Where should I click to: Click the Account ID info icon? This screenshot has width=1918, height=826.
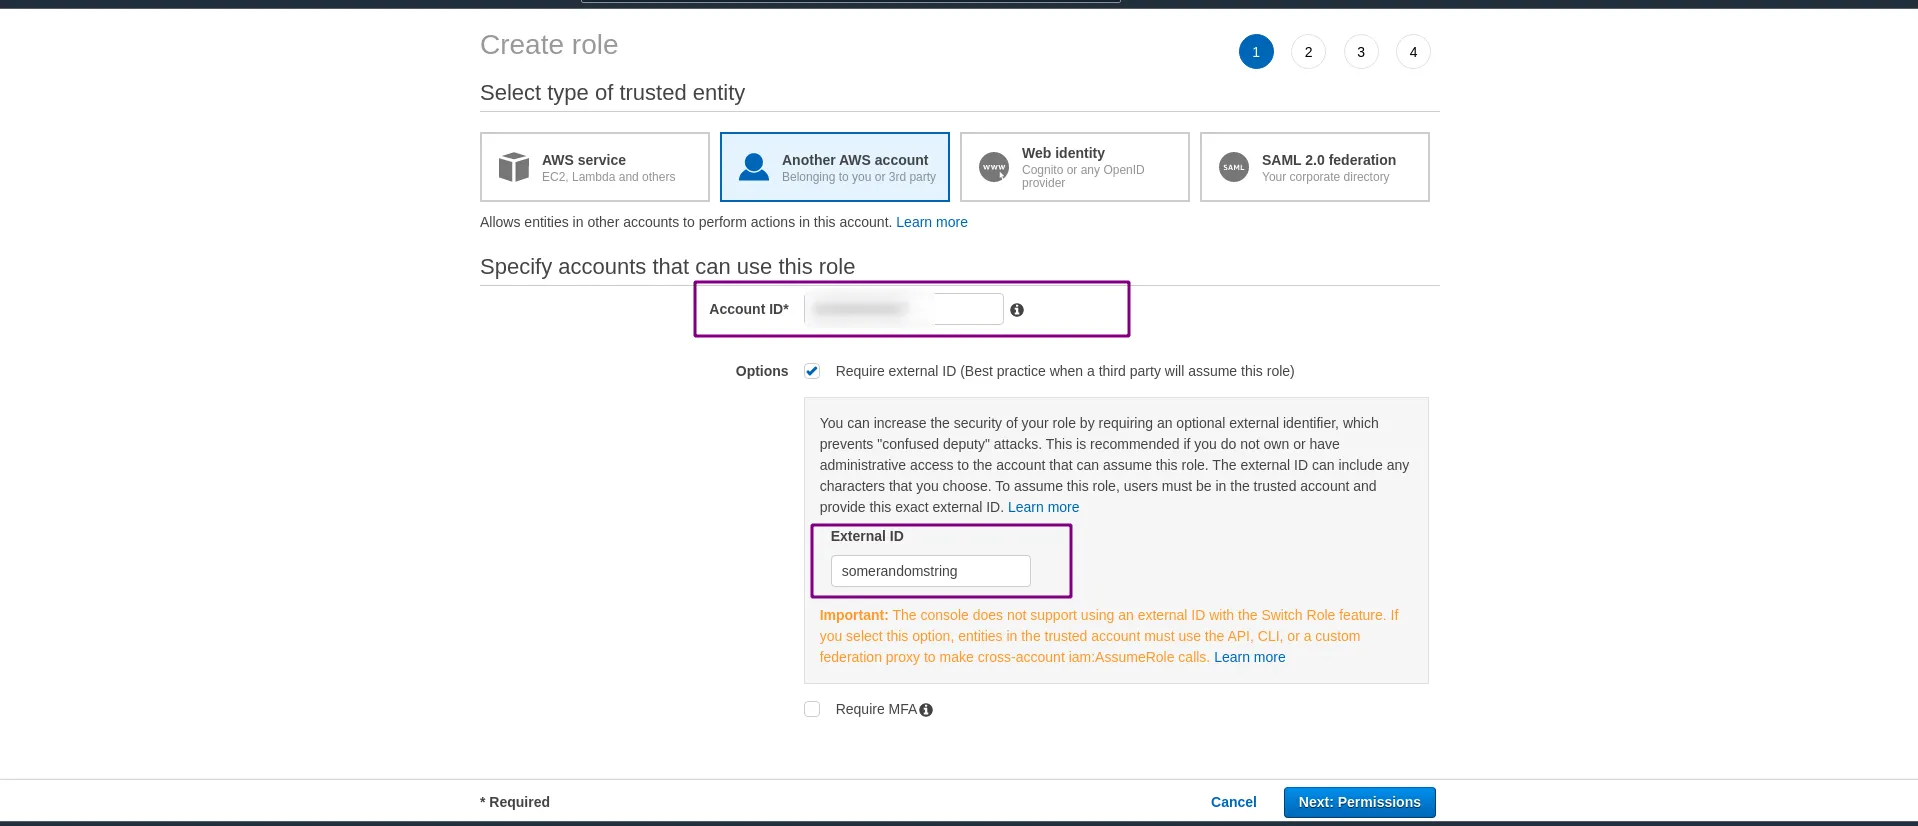pos(1017,310)
